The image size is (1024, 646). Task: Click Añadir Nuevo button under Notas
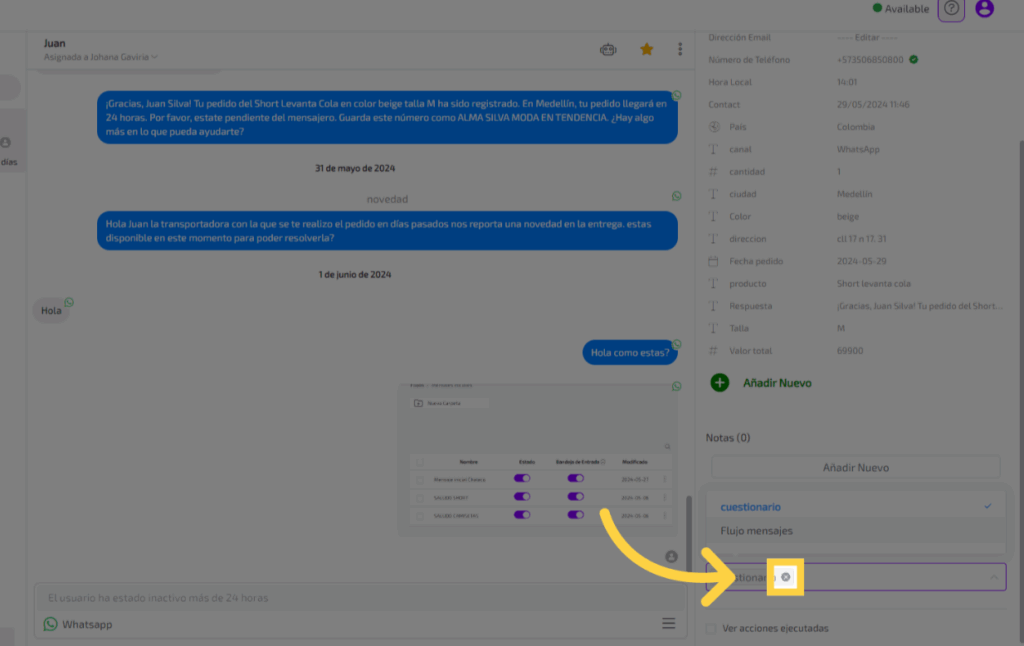[855, 467]
